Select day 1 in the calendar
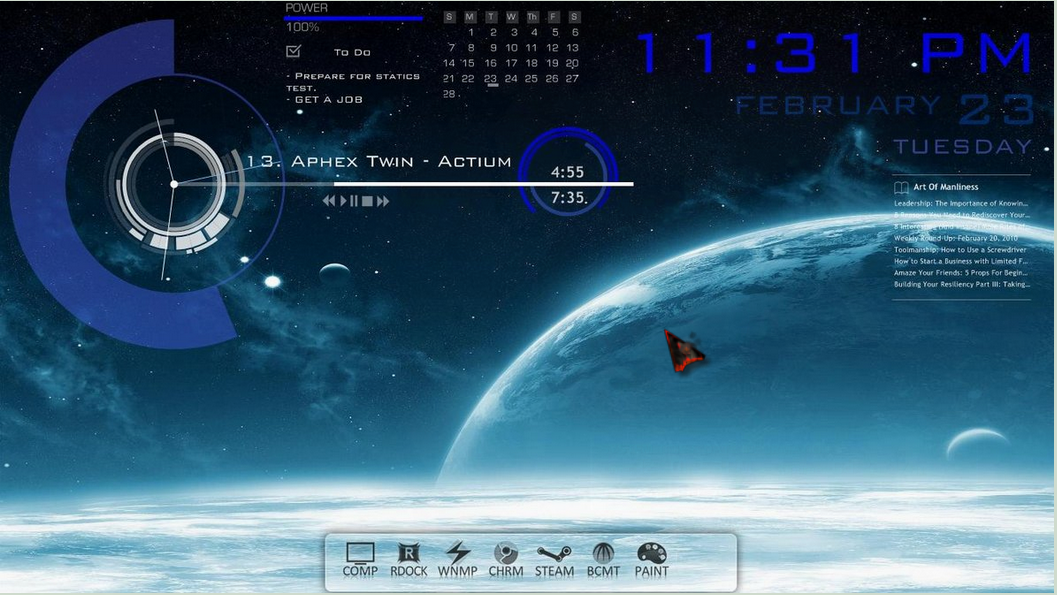The width and height of the screenshot is (1057, 595). coord(471,32)
